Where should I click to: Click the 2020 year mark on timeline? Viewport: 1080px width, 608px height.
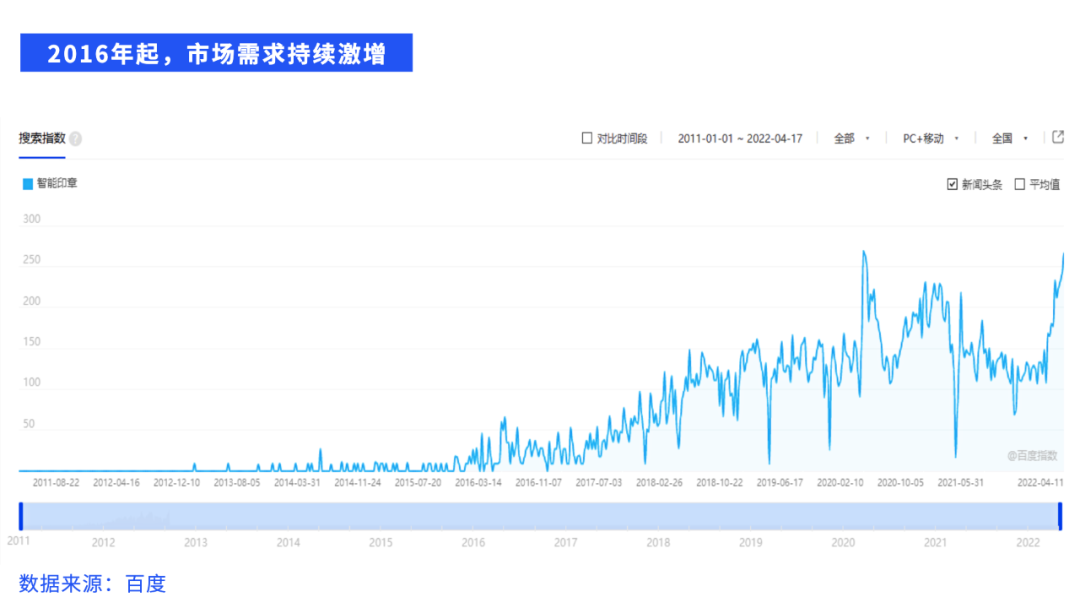[x=843, y=543]
